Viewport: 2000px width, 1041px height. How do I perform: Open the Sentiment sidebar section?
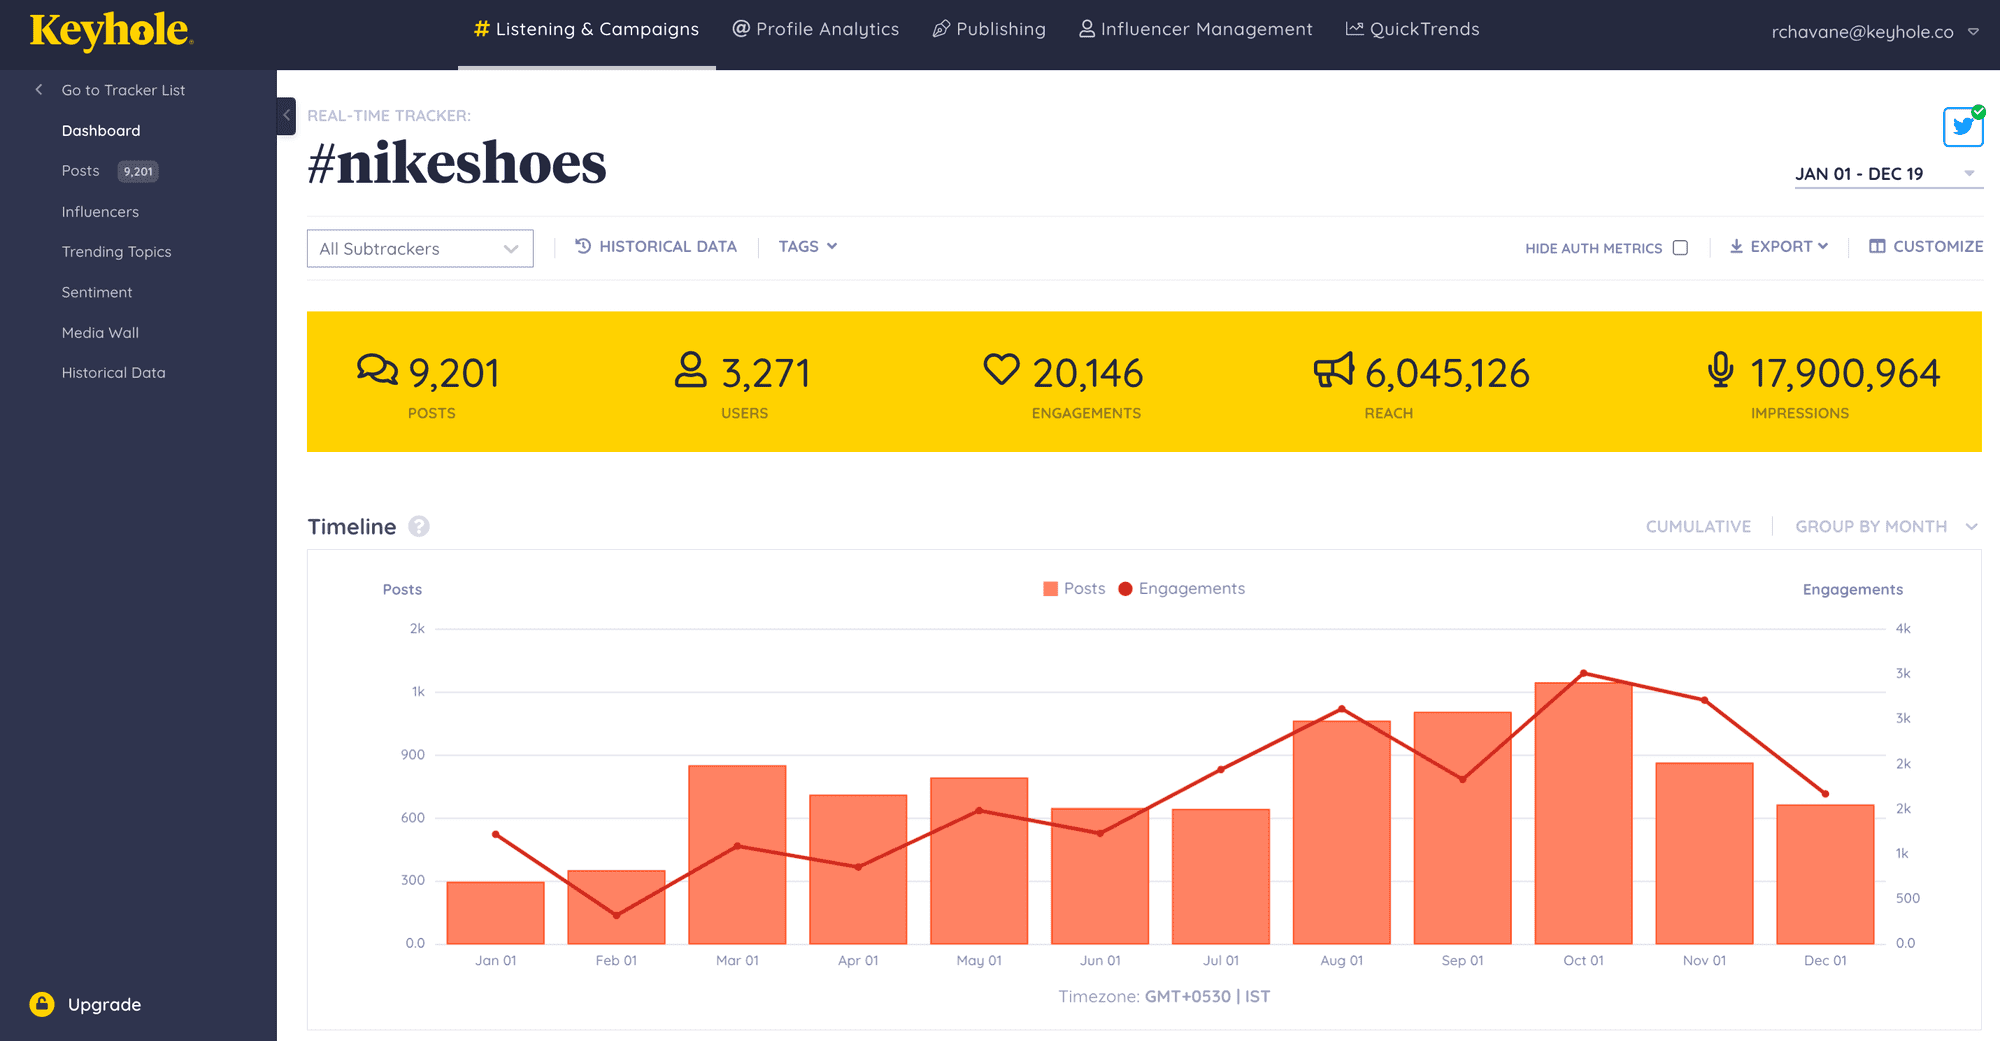pyautogui.click(x=97, y=292)
